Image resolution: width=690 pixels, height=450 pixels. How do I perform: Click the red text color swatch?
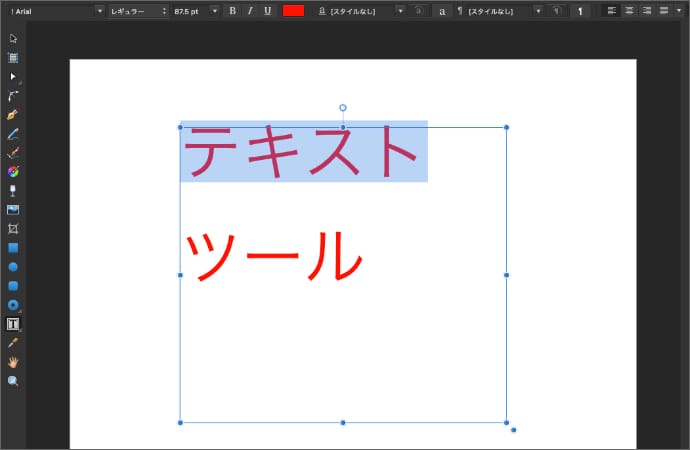pos(294,10)
